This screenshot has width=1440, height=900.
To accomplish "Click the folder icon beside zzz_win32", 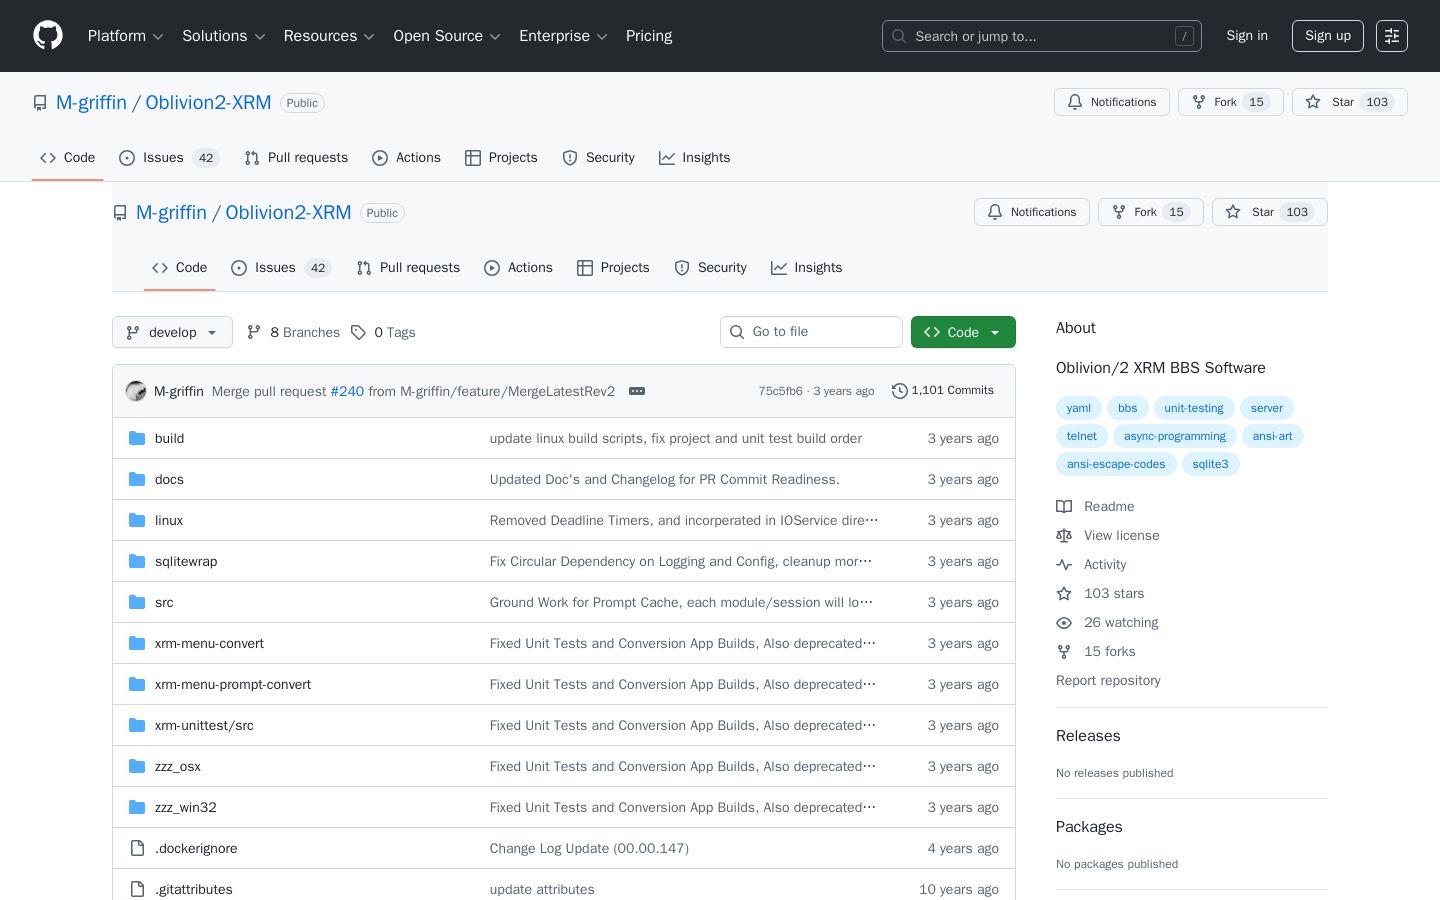I will coord(137,807).
